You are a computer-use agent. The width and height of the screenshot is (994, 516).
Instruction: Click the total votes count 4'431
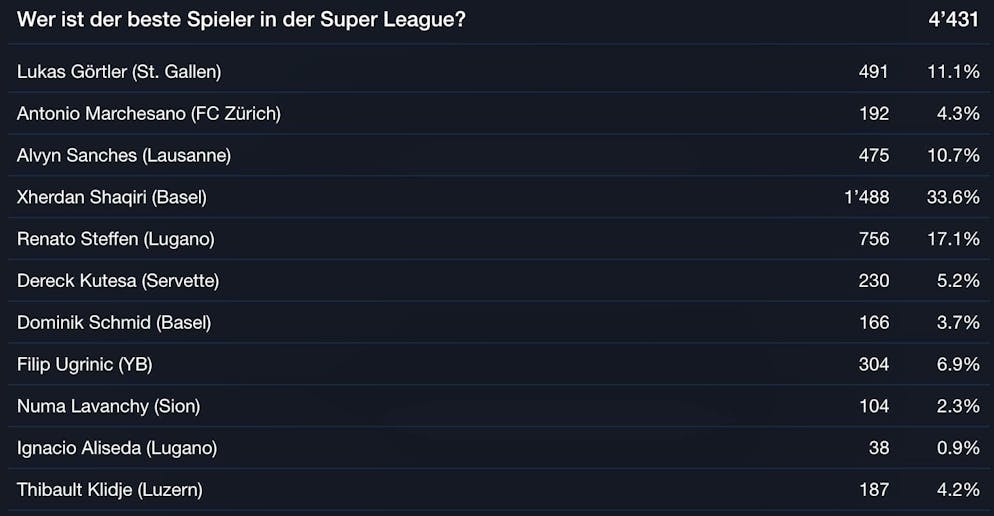953,20
